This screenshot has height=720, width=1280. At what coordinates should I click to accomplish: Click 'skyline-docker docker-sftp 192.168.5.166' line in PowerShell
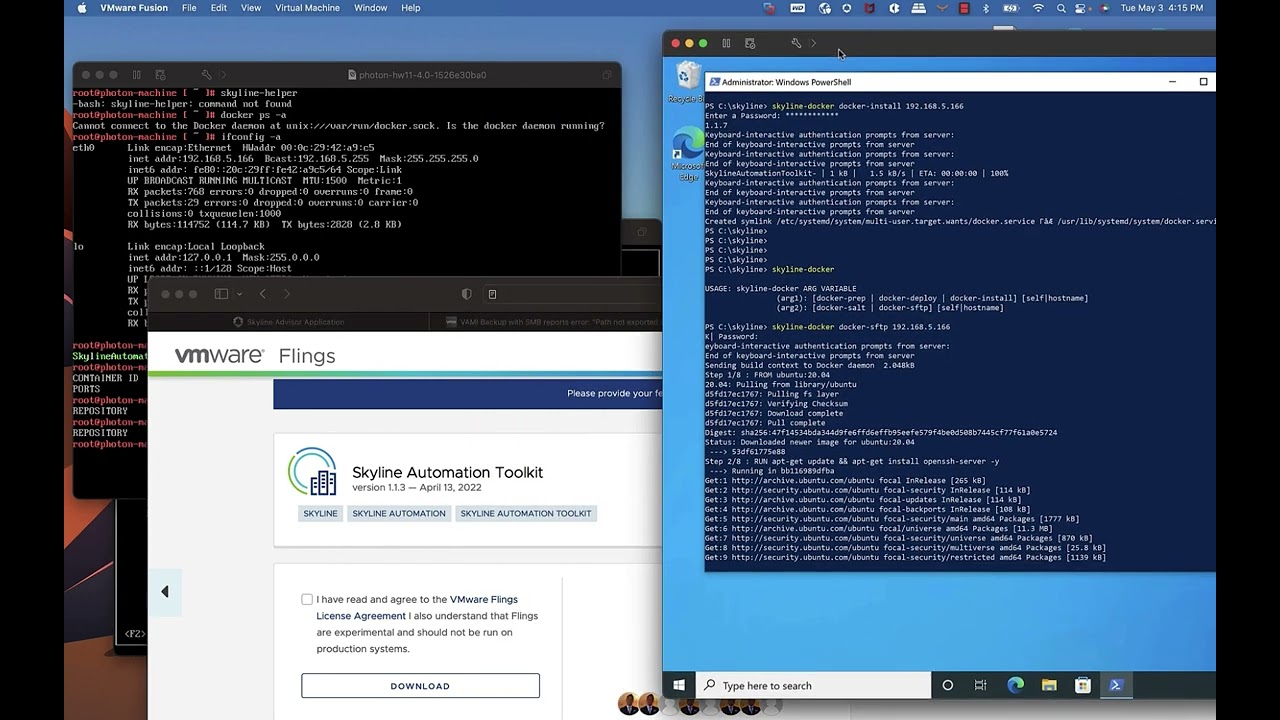pyautogui.click(x=861, y=327)
